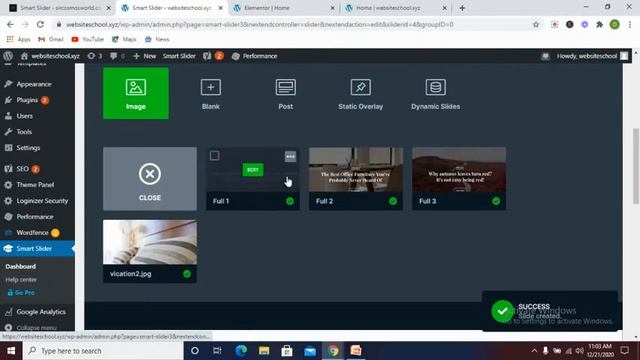Open the vication2.jpg slide thumbnail
Screen dimensions: 640x360
150,242
